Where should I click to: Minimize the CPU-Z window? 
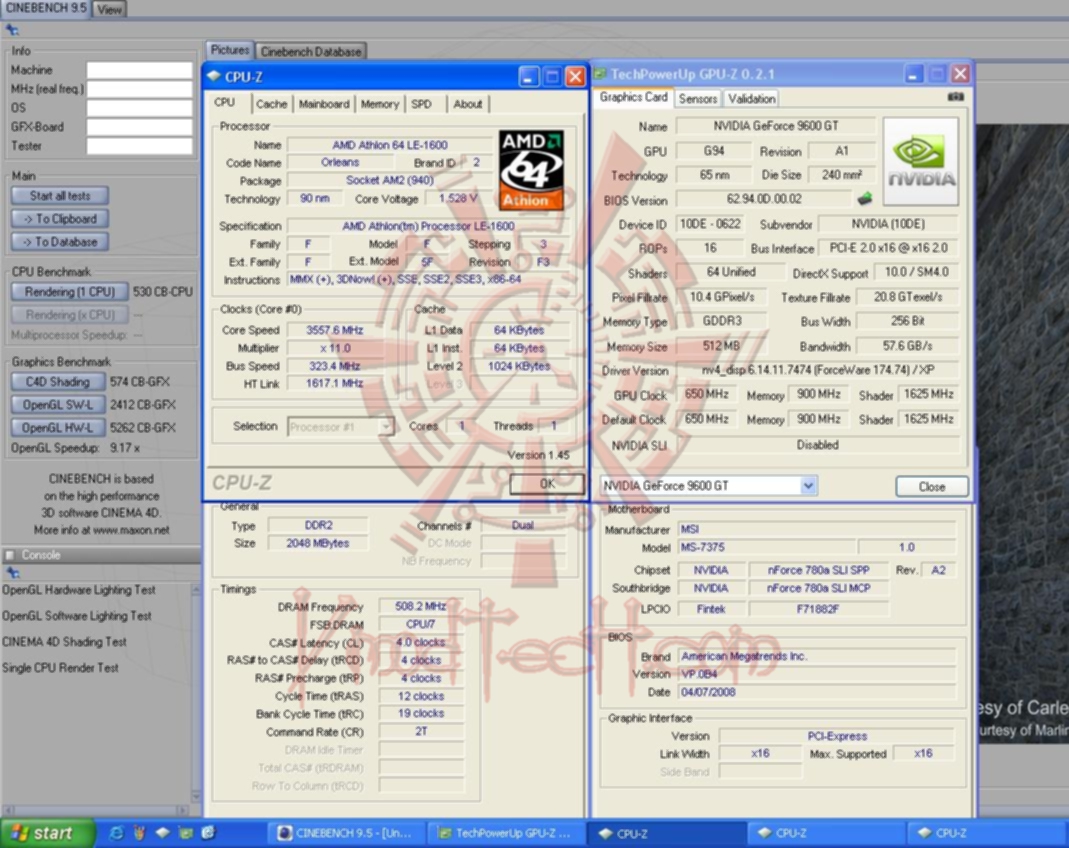point(528,76)
